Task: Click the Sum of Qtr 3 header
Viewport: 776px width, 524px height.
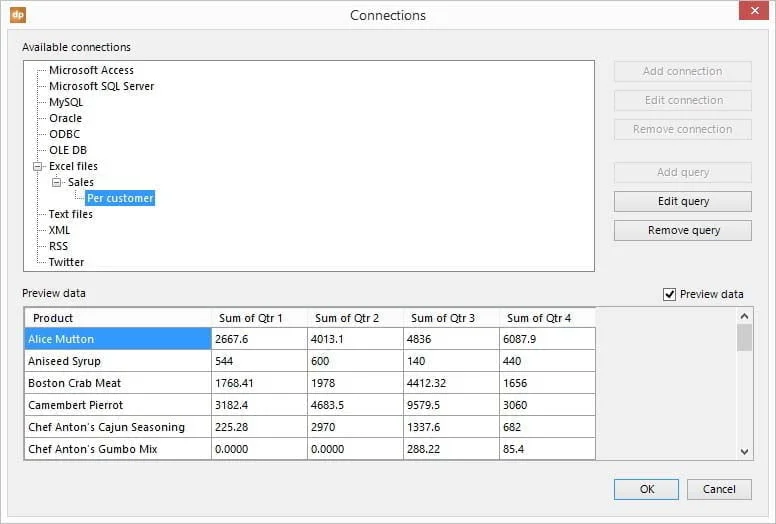Action: pos(451,318)
